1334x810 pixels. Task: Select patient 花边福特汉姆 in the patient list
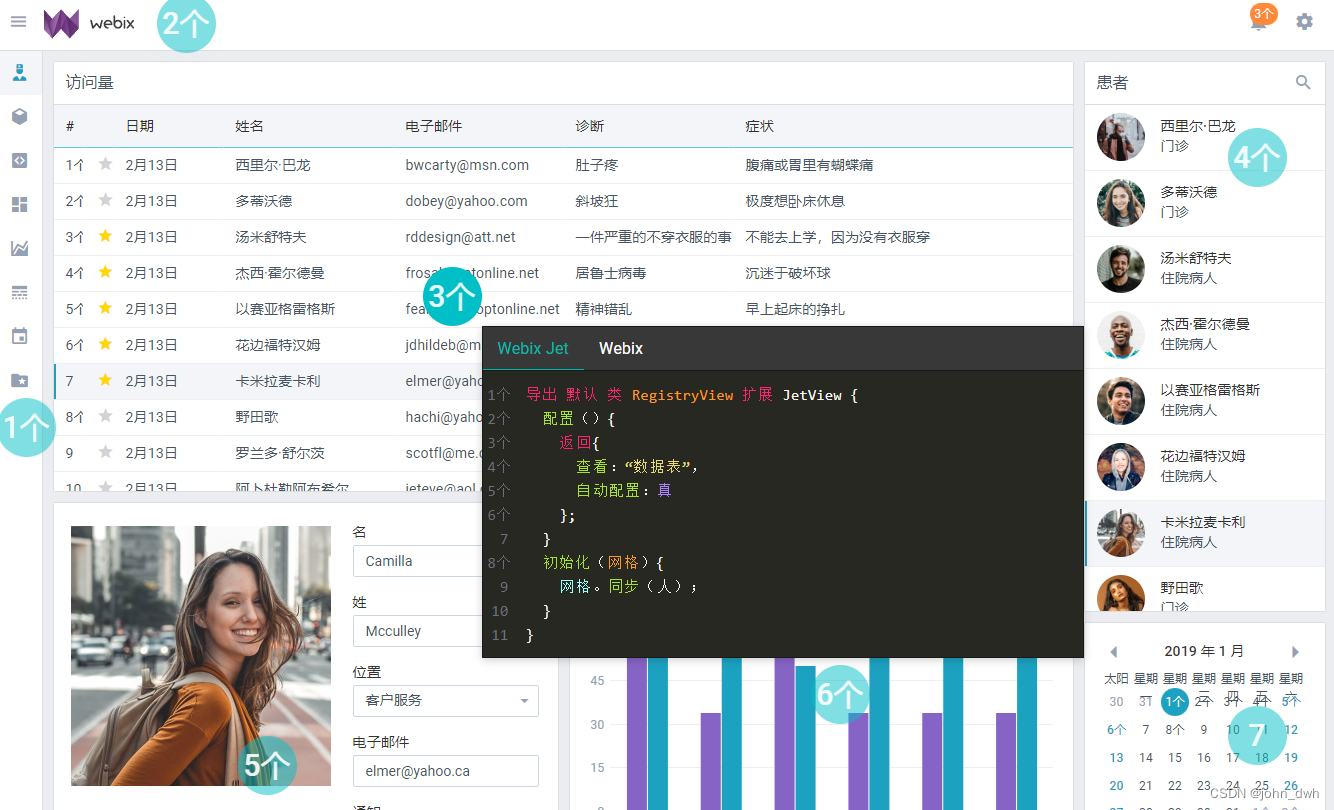coord(1205,468)
